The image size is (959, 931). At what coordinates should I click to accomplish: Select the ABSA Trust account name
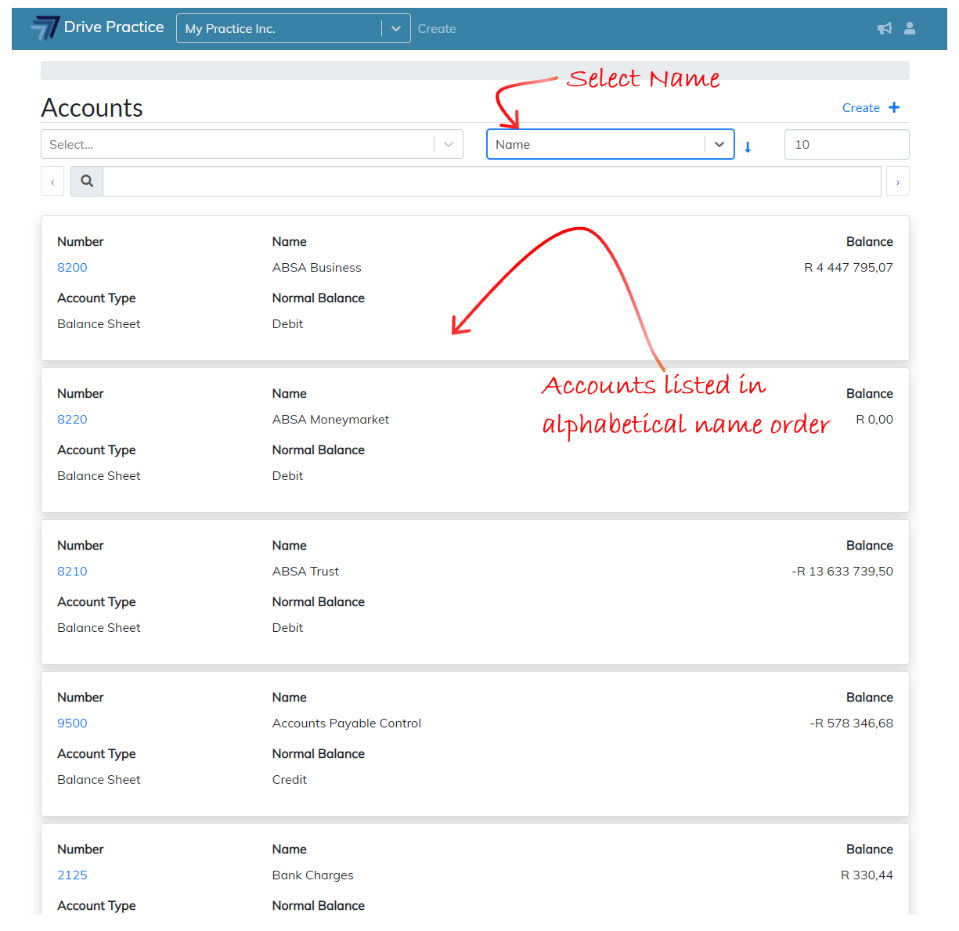[305, 571]
